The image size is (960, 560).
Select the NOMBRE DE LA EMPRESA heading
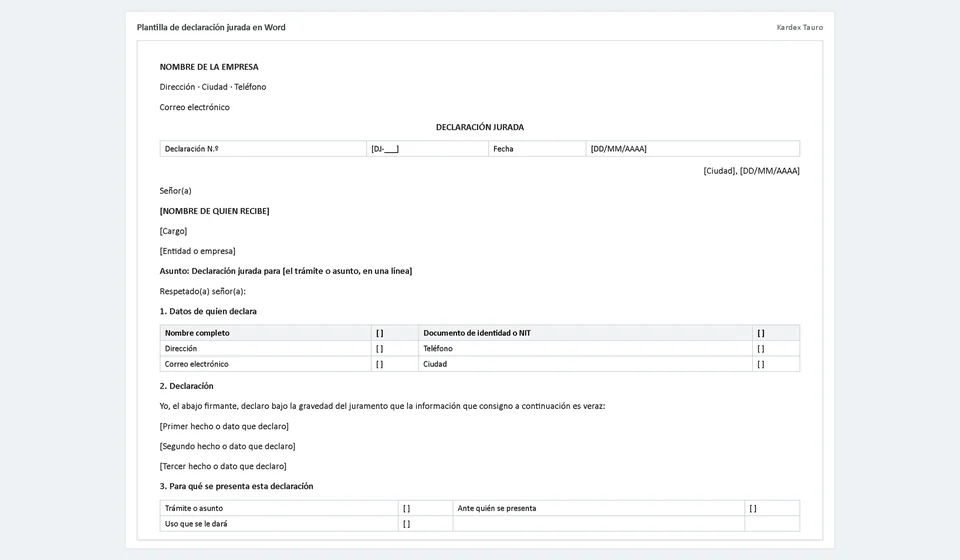tap(209, 67)
